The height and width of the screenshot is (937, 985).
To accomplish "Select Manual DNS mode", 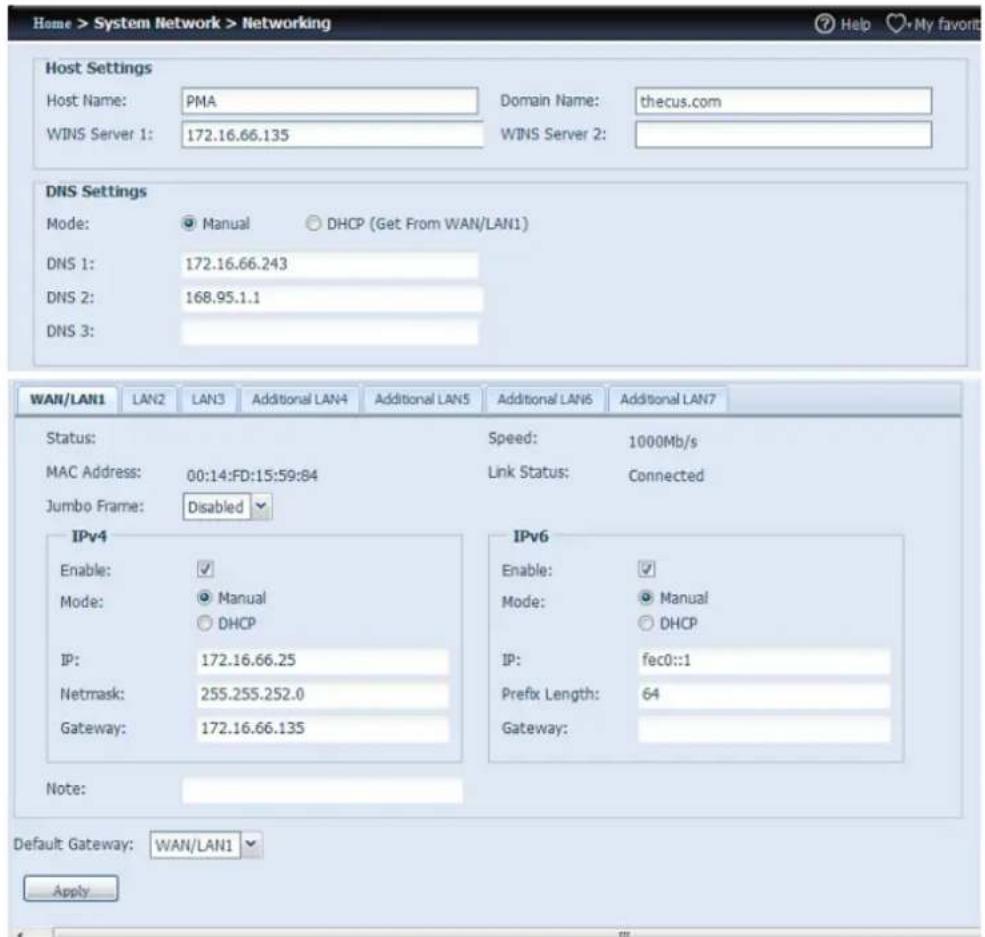I will coord(189,224).
